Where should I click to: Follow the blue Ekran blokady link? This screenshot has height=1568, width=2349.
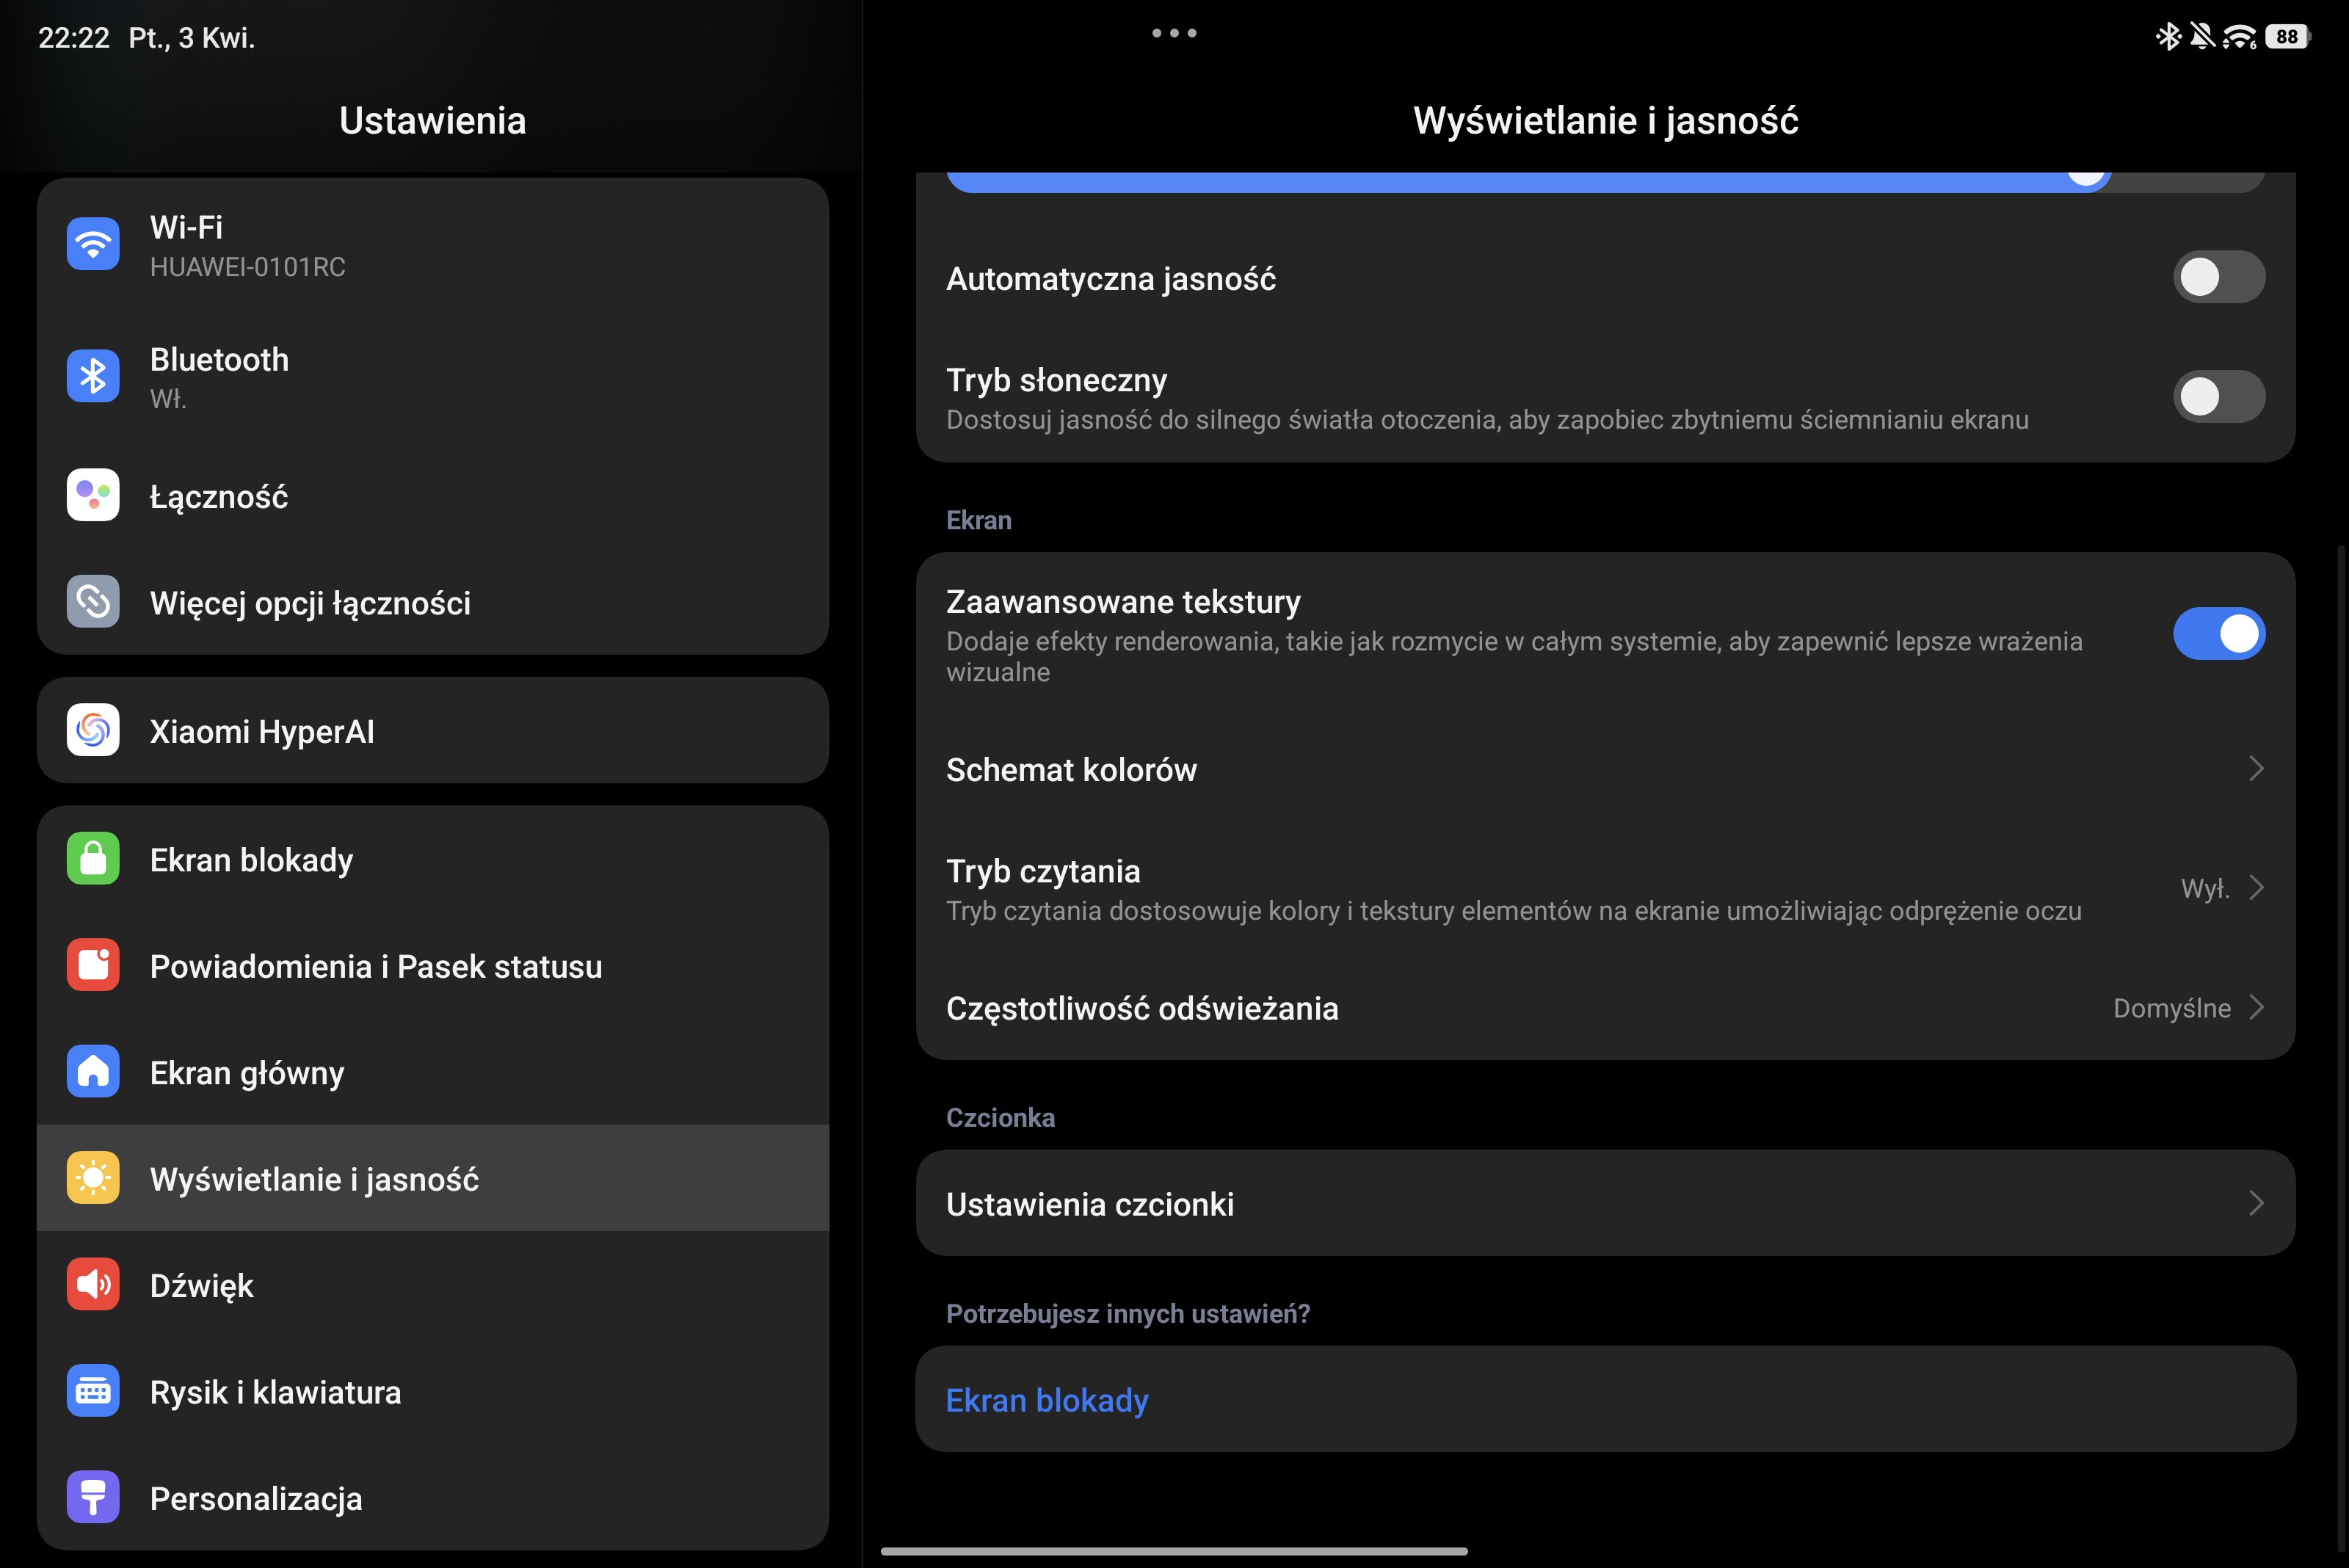click(1047, 1400)
